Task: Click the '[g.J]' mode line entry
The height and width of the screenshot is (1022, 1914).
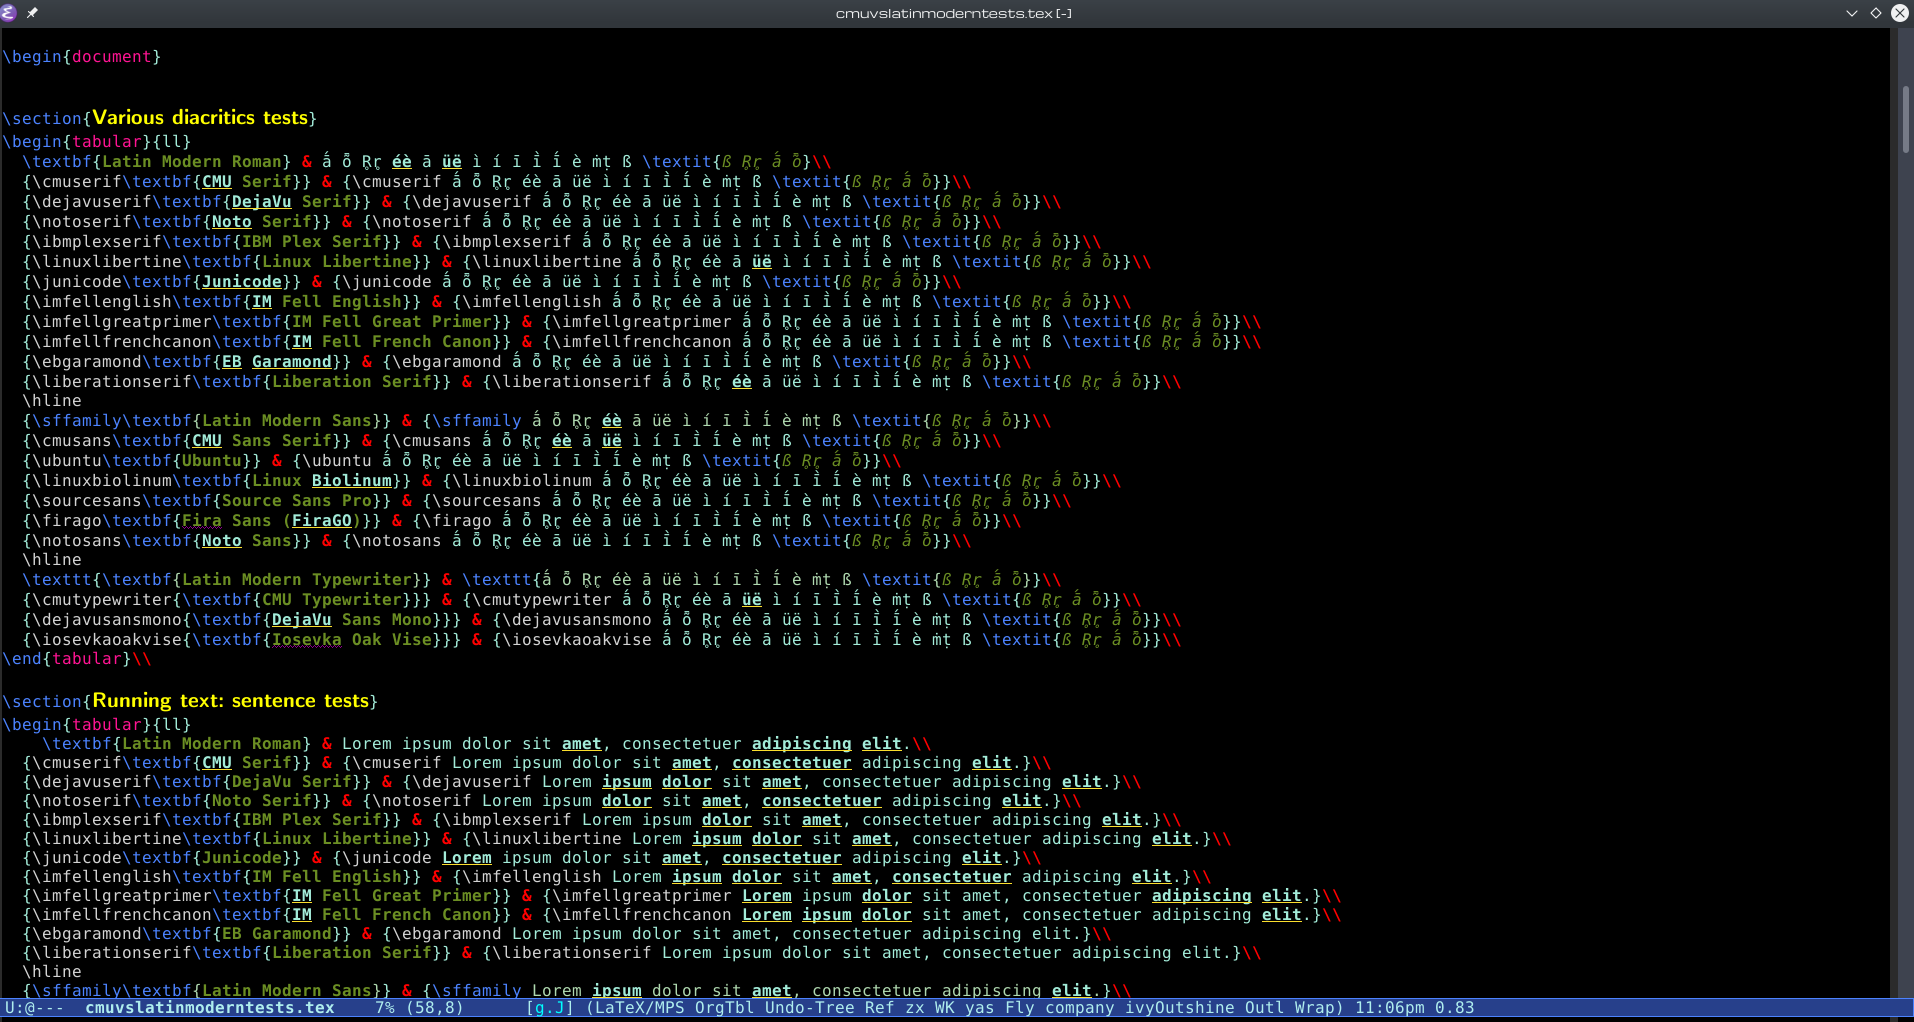Action: [550, 1008]
